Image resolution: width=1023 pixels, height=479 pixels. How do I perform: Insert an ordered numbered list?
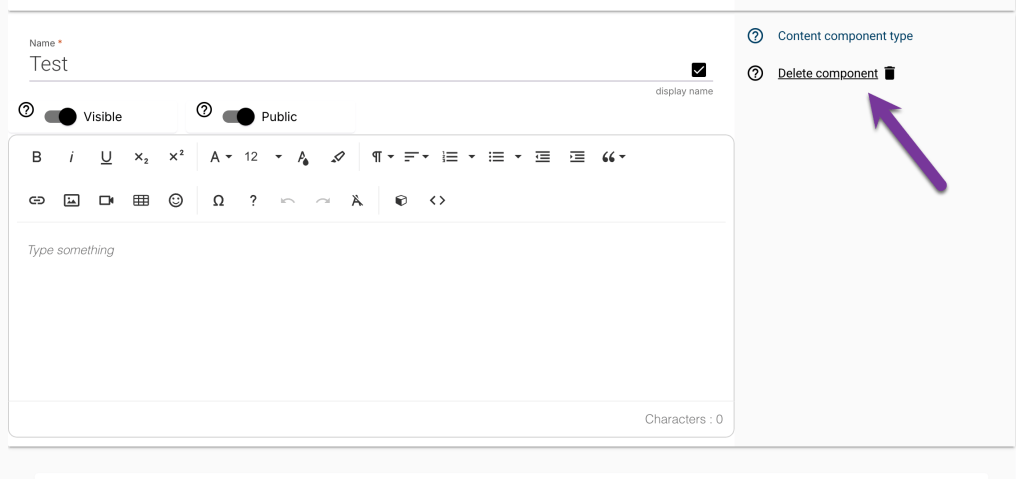(x=450, y=157)
